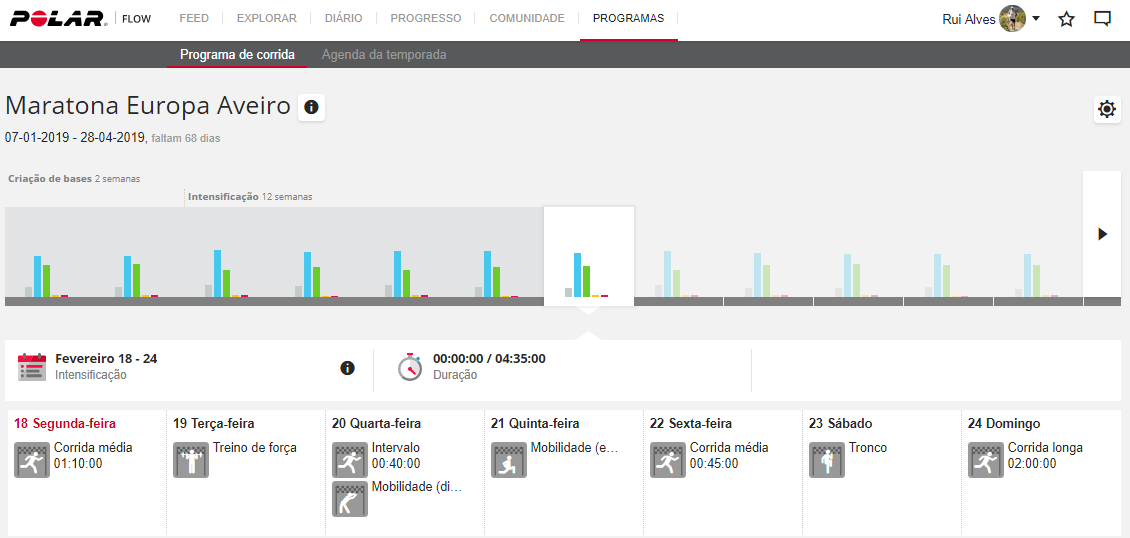
Task: Click the Rui Alves profile picture
Action: [x=1012, y=19]
